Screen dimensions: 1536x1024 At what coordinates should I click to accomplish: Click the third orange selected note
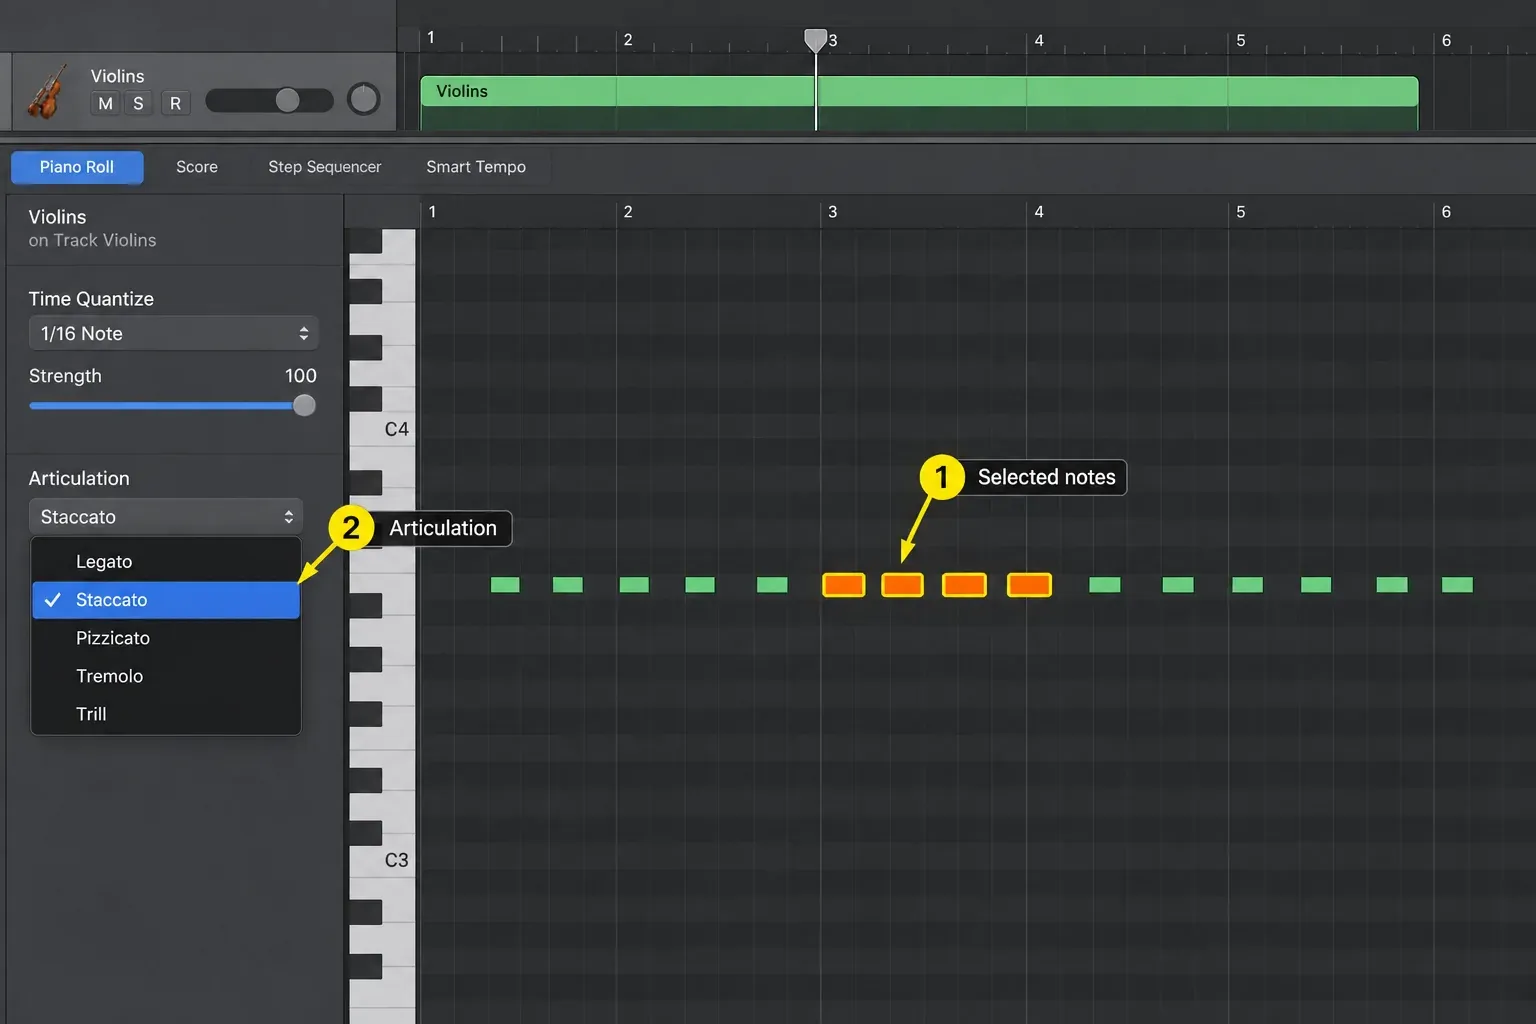964,585
